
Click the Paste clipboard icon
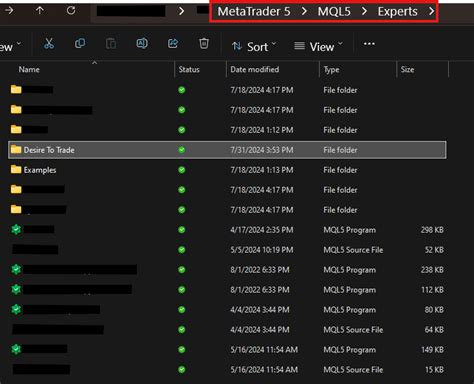pyautogui.click(x=111, y=43)
